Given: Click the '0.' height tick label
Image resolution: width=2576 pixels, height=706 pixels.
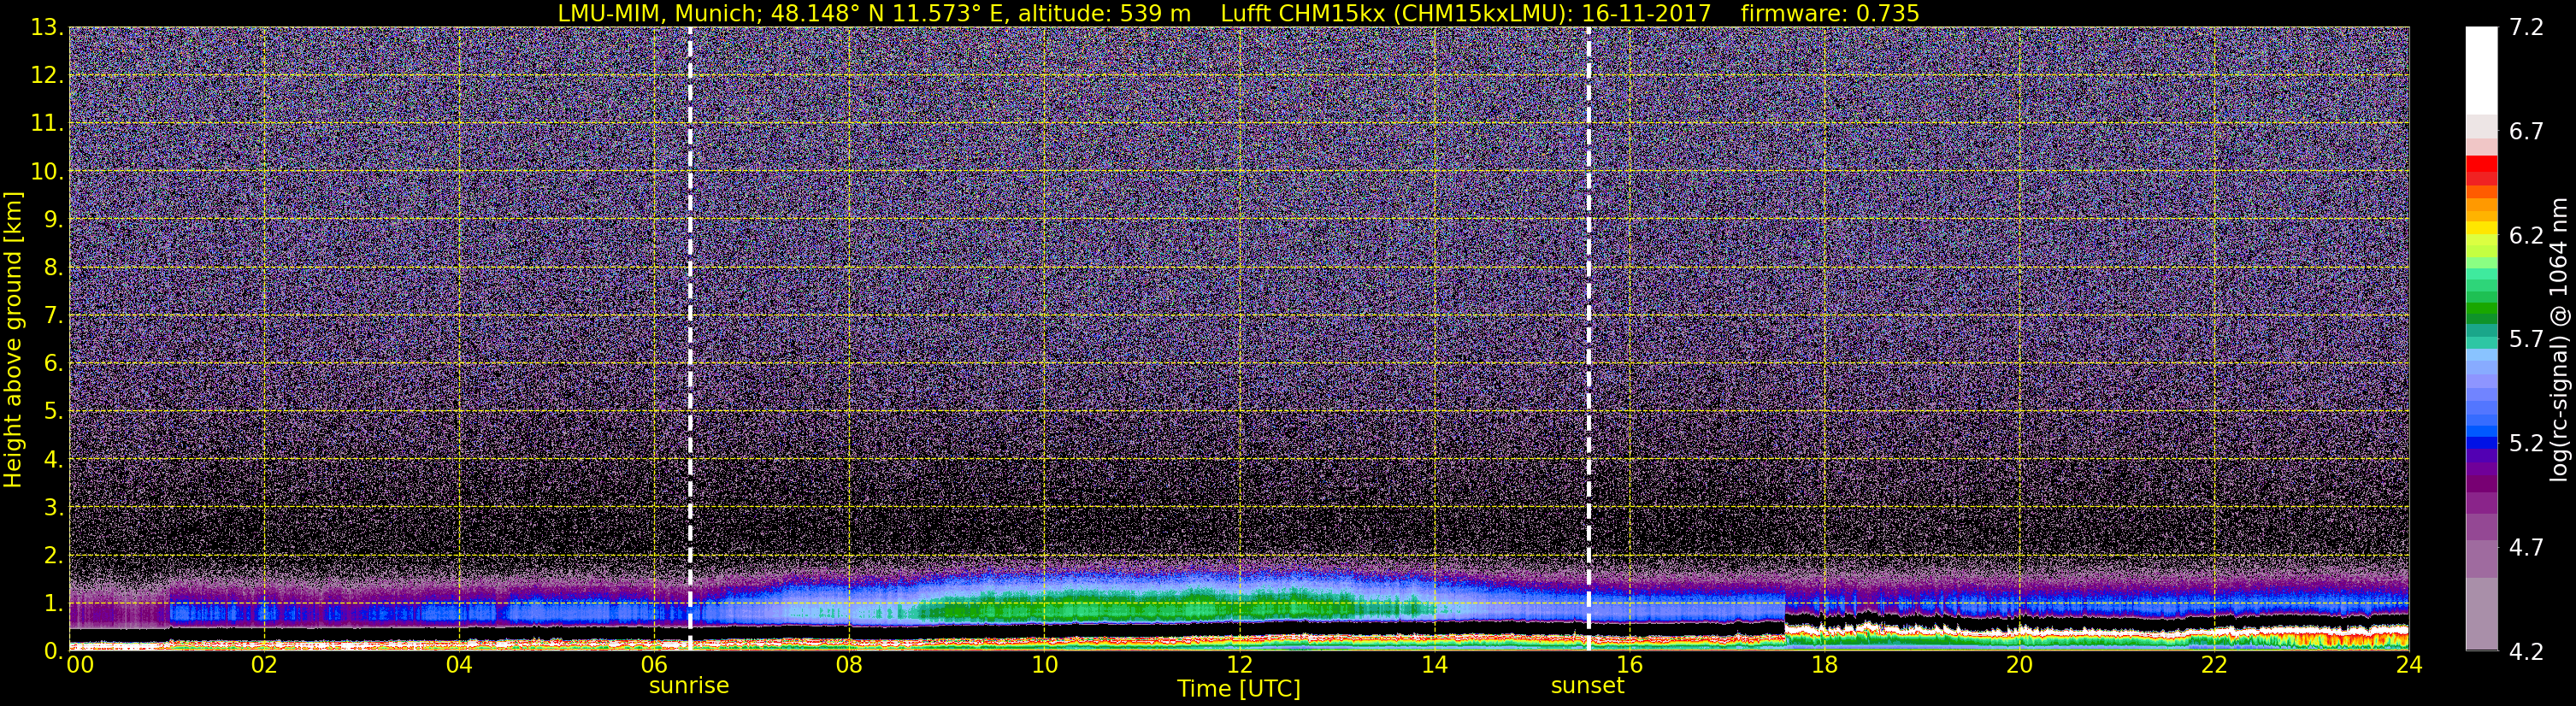Looking at the screenshot, I should [x=52, y=651].
